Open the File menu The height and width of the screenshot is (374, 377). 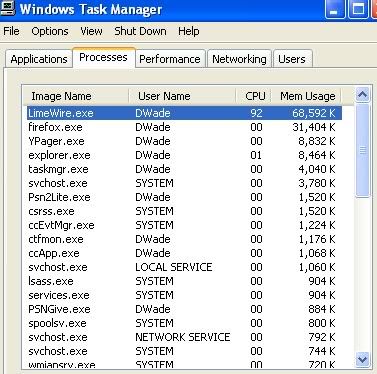[11, 31]
